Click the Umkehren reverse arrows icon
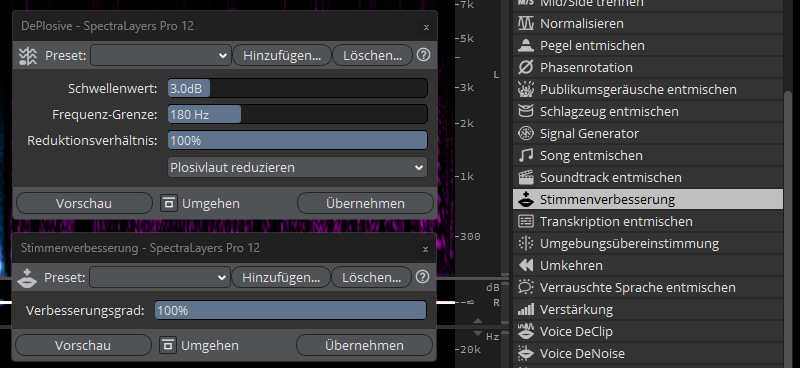This screenshot has width=800, height=368. pos(526,265)
